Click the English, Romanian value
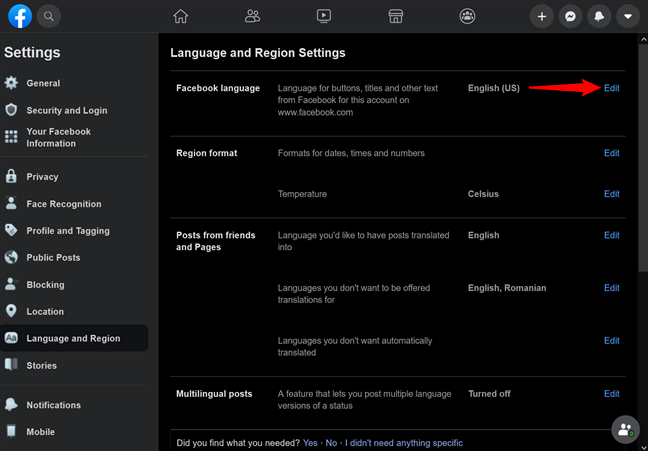This screenshot has width=648, height=451. [x=507, y=288]
